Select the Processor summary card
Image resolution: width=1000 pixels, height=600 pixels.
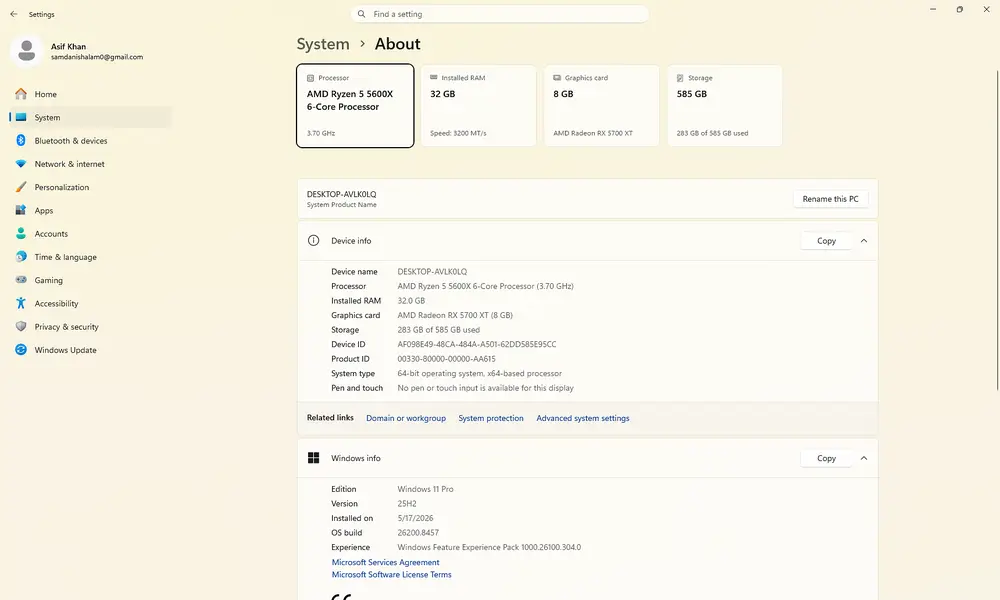point(355,106)
